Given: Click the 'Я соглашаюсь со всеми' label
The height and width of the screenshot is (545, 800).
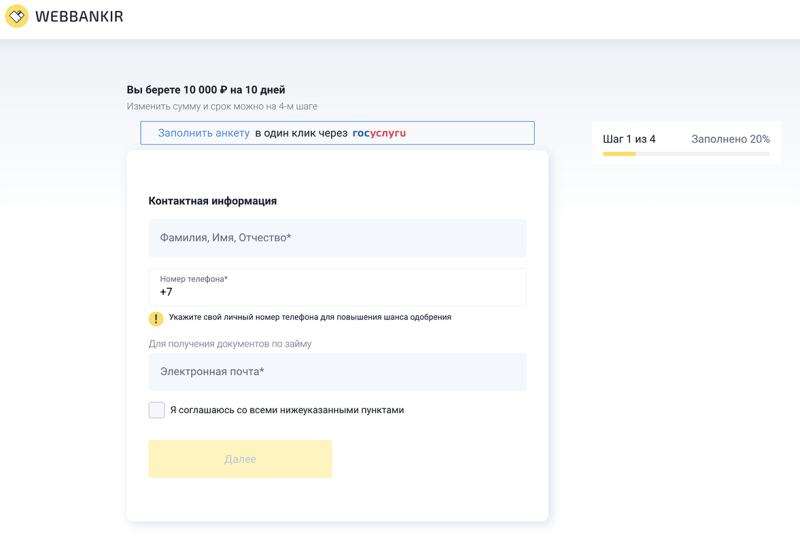Looking at the screenshot, I should (287, 410).
